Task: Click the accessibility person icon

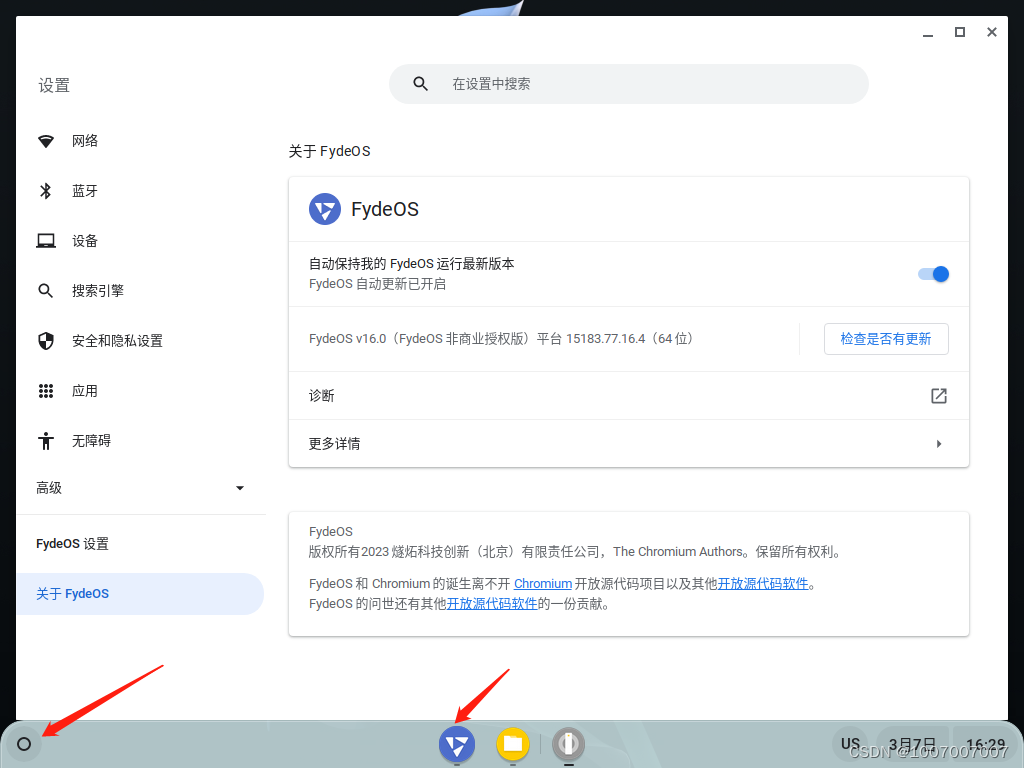Action: coord(46,441)
